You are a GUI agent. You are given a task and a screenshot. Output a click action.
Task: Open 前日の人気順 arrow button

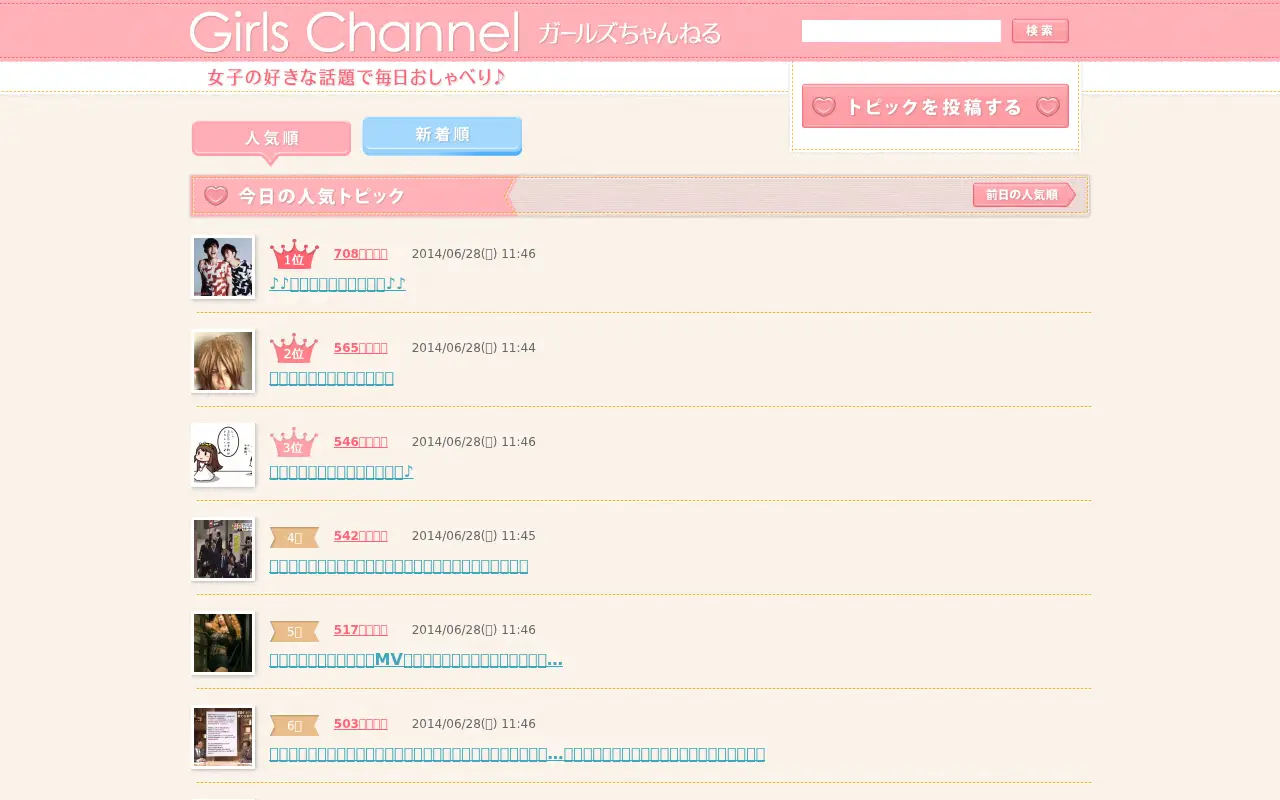pos(1024,195)
